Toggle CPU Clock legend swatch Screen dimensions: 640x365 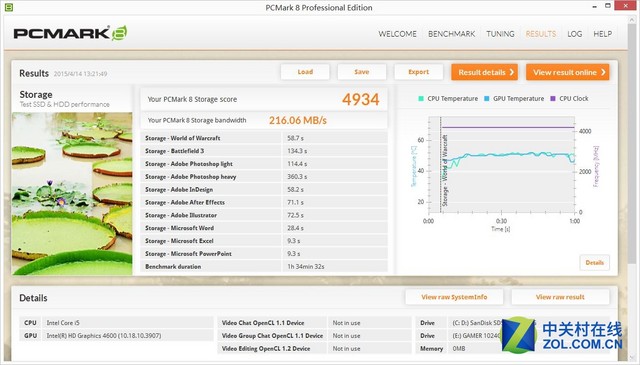coord(553,98)
